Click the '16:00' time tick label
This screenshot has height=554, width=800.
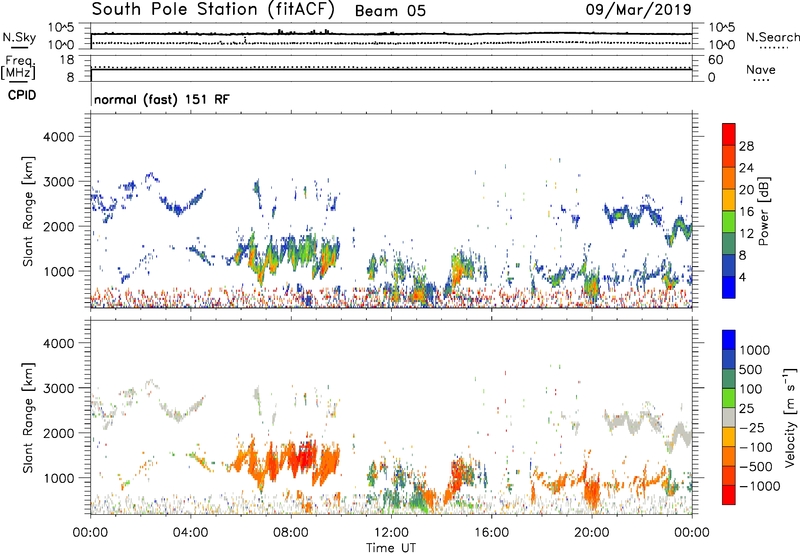[x=491, y=533]
